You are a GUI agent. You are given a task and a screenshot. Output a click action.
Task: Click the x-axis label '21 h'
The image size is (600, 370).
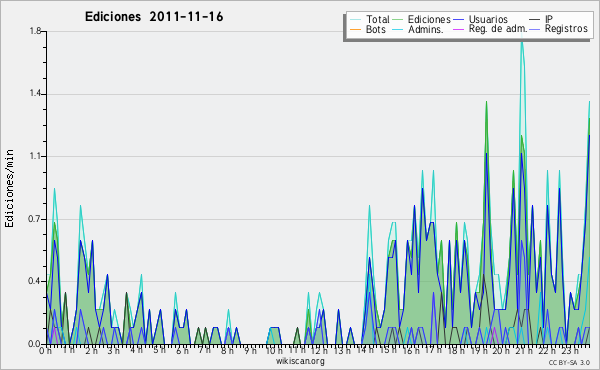(x=523, y=351)
